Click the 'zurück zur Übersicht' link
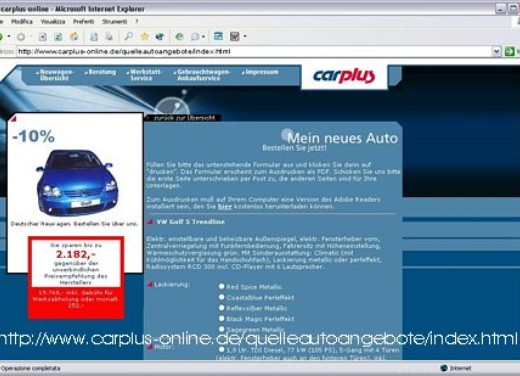This screenshot has height=376, width=520. (184, 118)
